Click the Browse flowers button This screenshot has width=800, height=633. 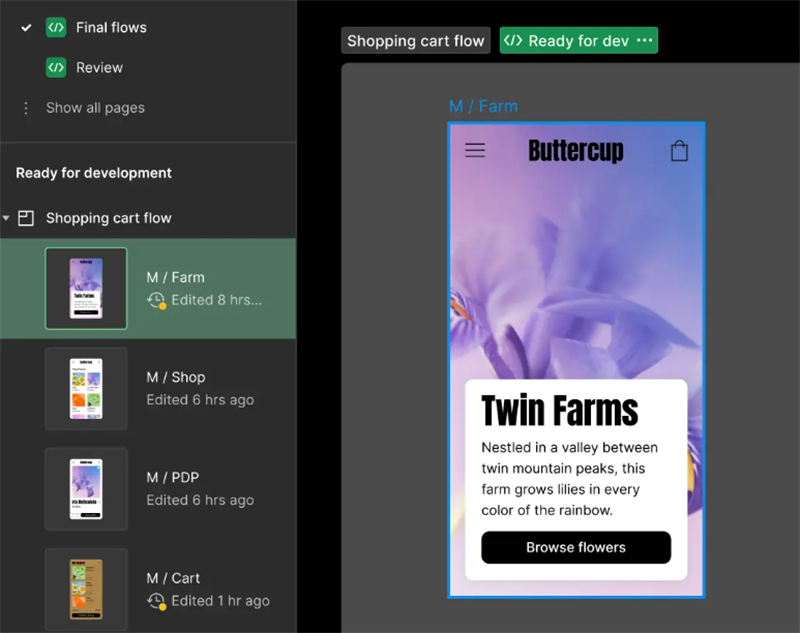[576, 547]
